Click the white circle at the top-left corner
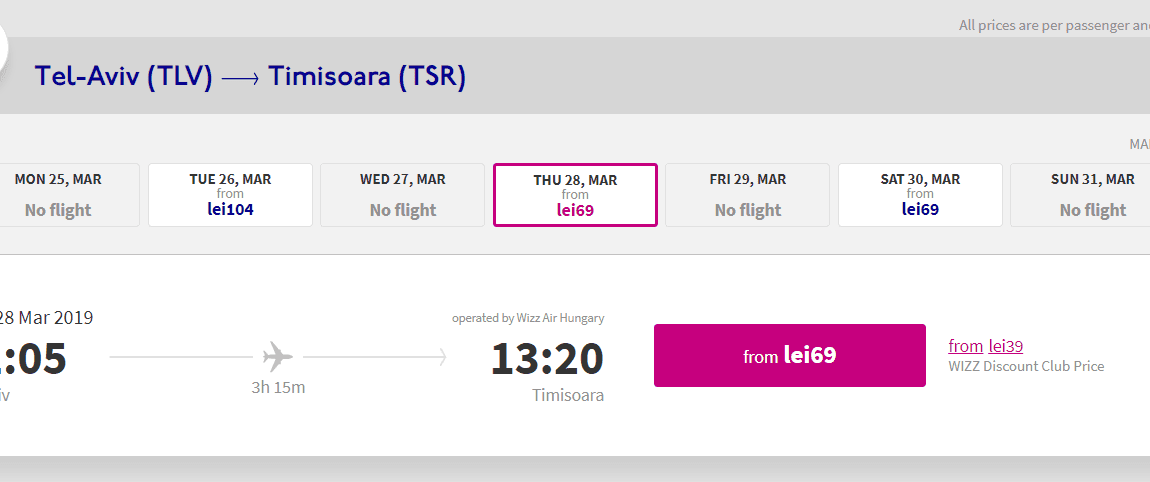Image resolution: width=1150 pixels, height=482 pixels. 2,48
